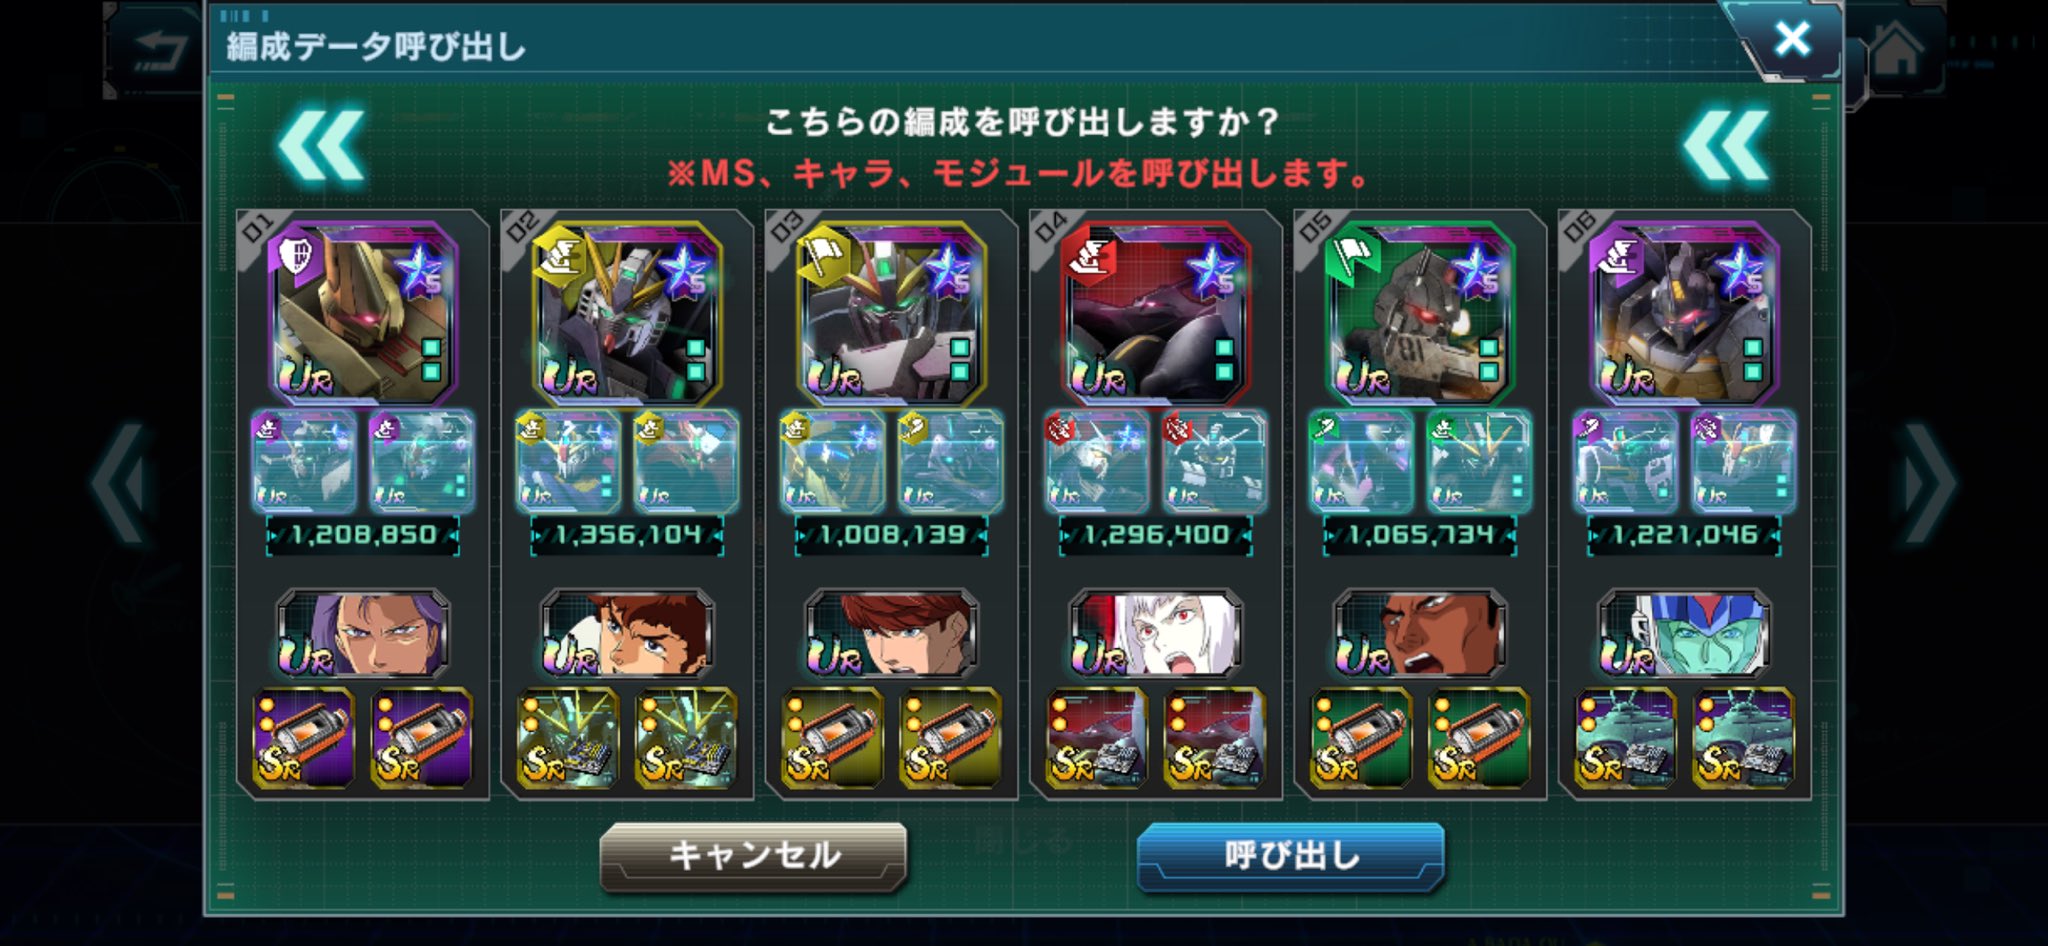The height and width of the screenshot is (946, 2048).
Task: Close the 編成データ呼び出し dialog
Action: click(x=1792, y=39)
